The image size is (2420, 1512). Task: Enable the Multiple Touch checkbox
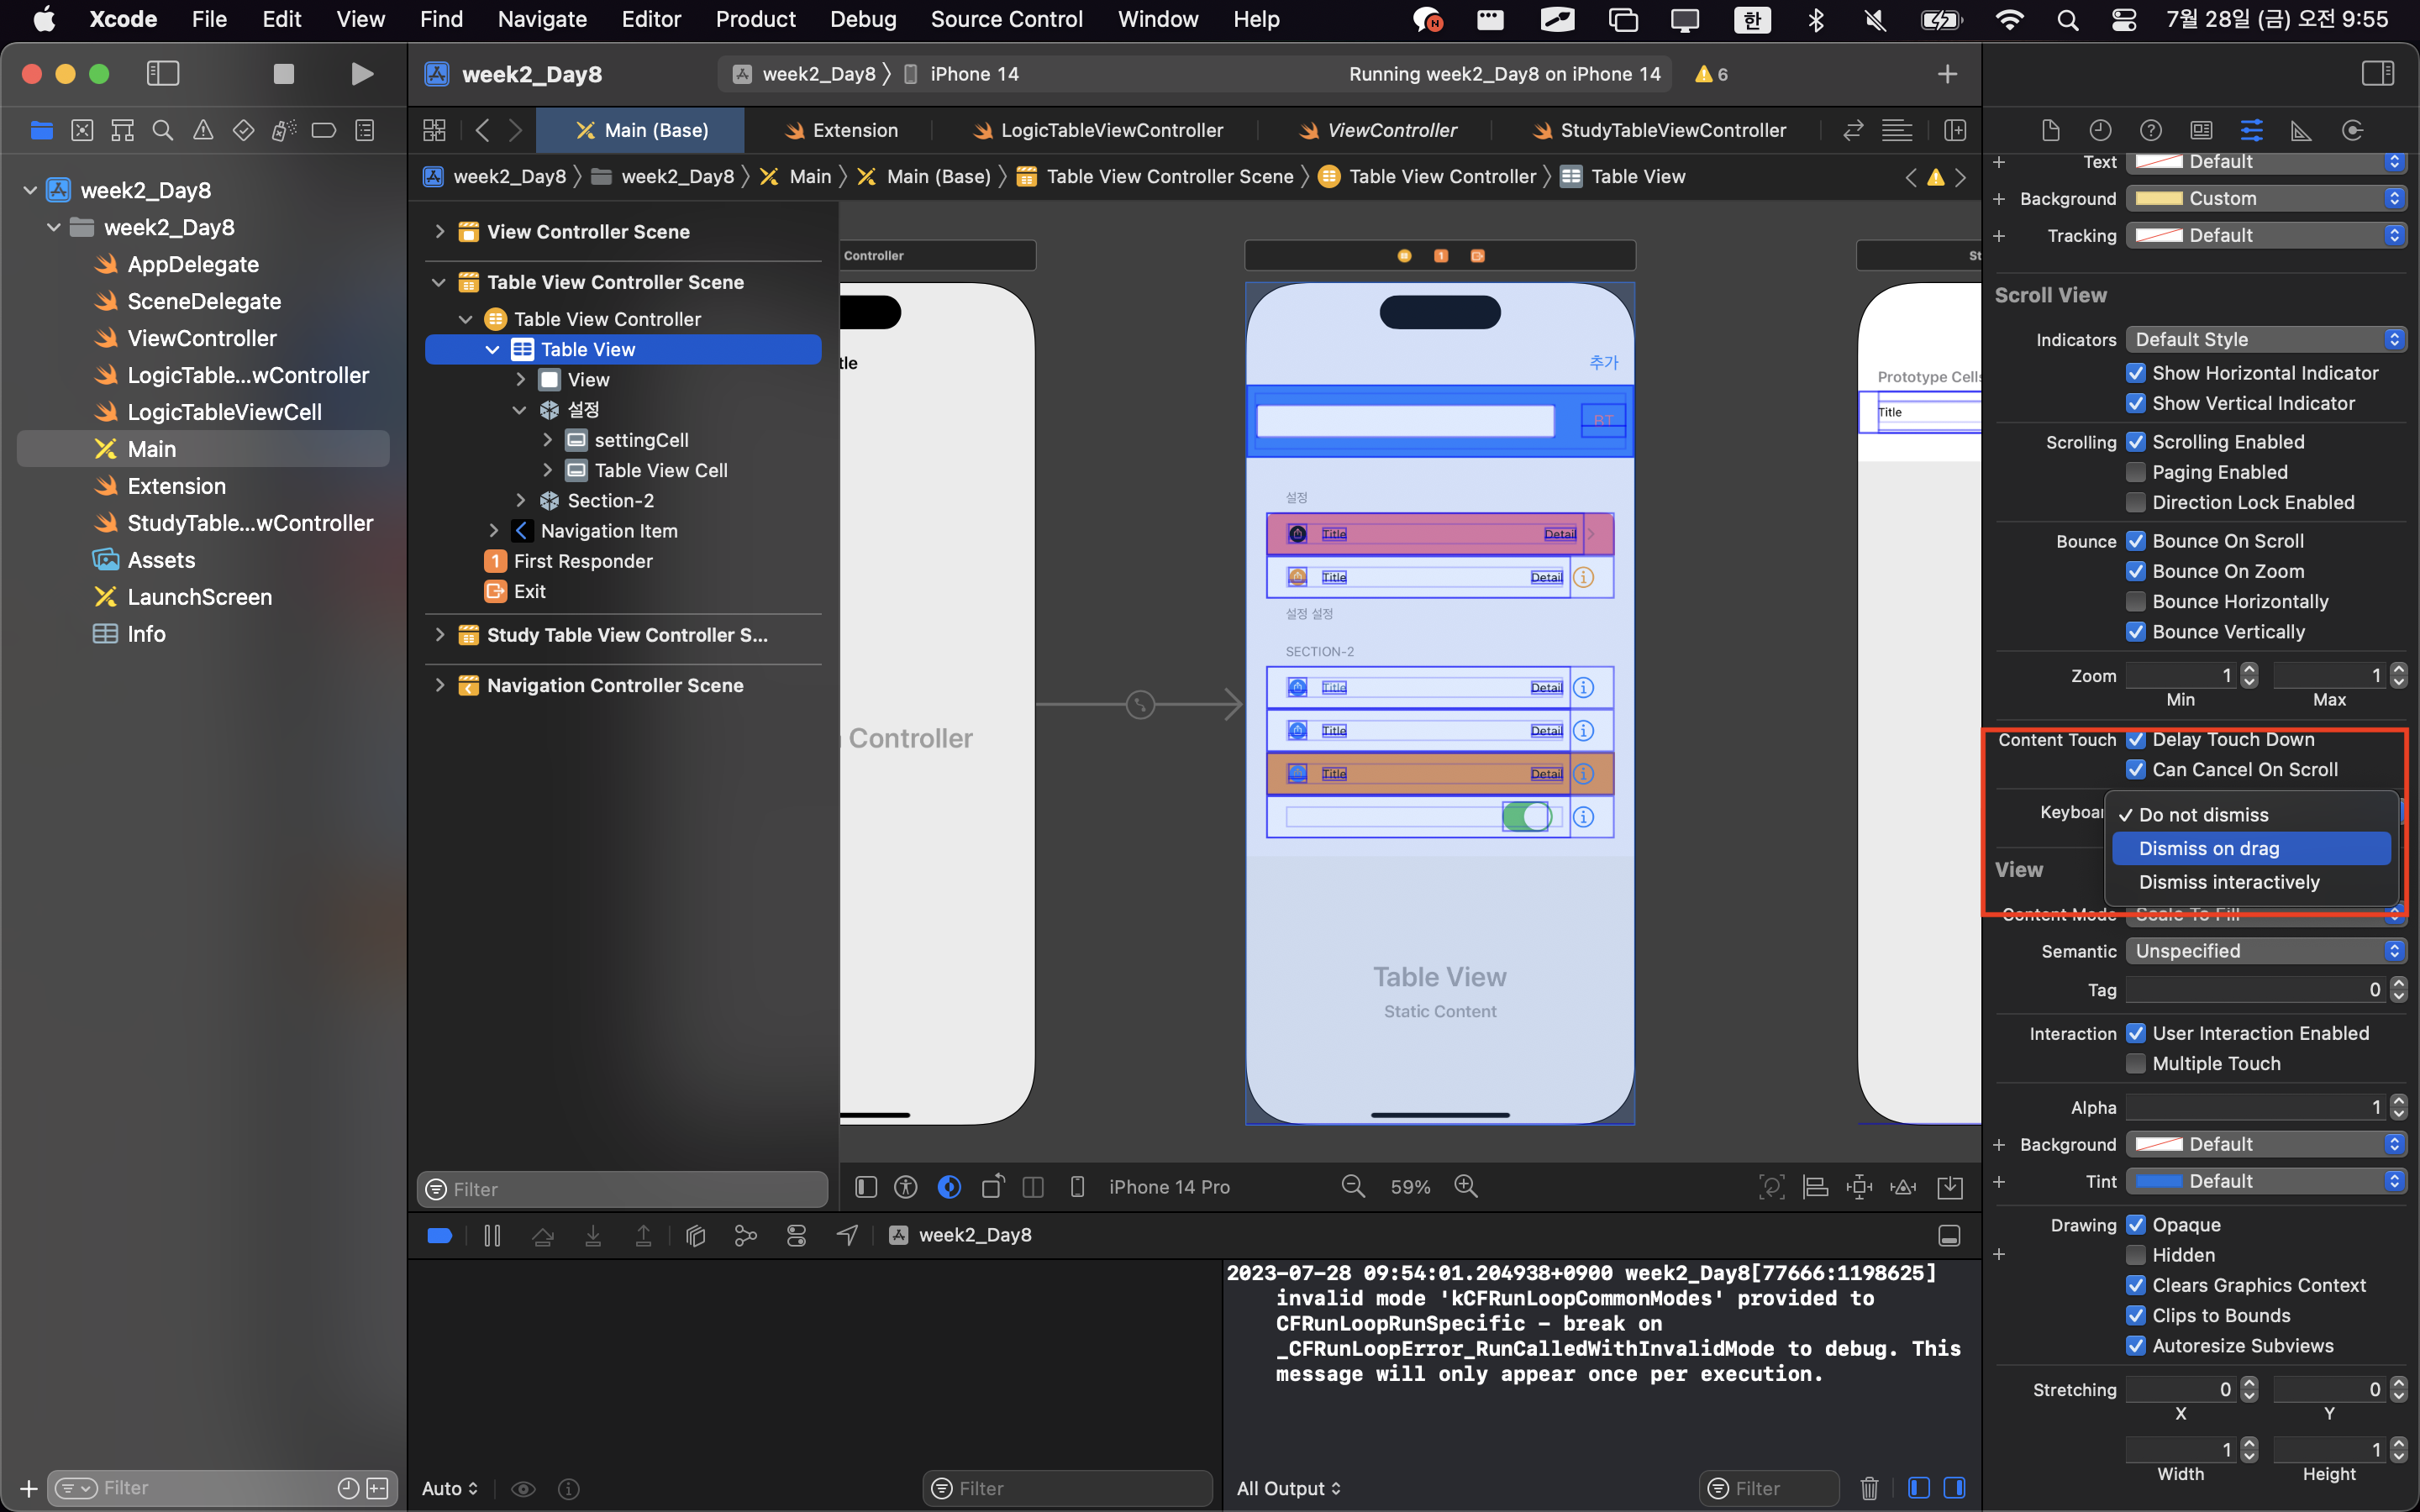(x=2135, y=1063)
